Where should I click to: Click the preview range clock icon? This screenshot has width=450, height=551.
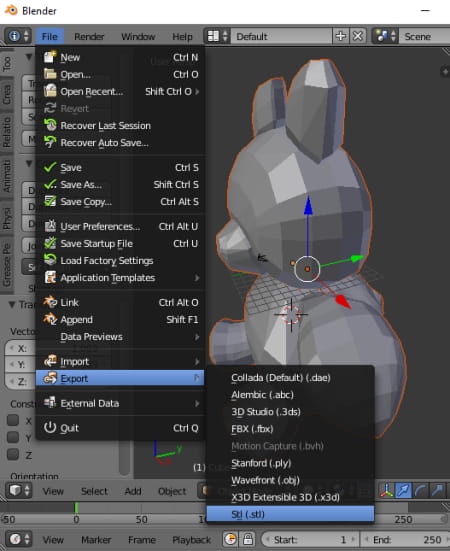[231, 539]
